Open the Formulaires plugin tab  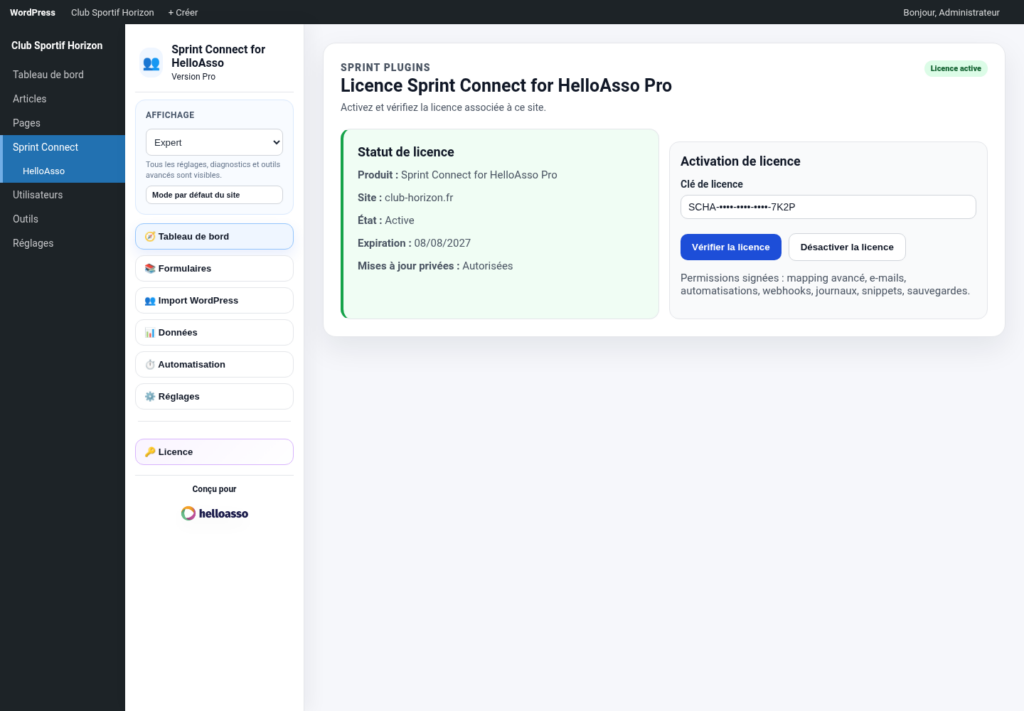[x=214, y=268]
